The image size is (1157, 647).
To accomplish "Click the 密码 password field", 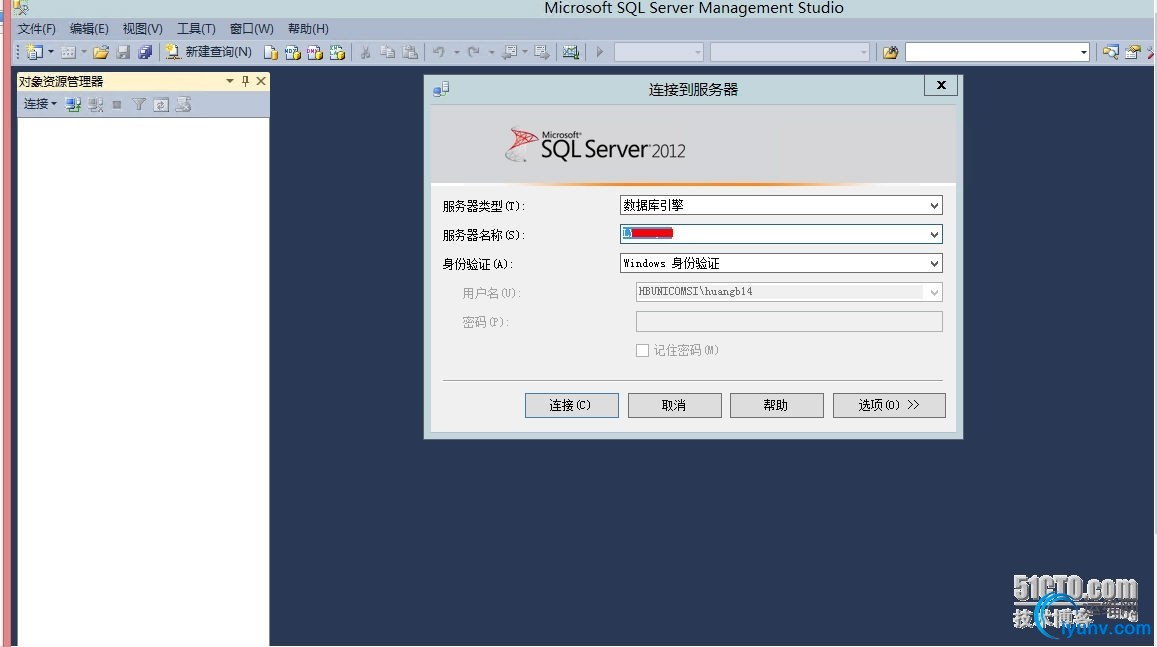I will coord(789,322).
